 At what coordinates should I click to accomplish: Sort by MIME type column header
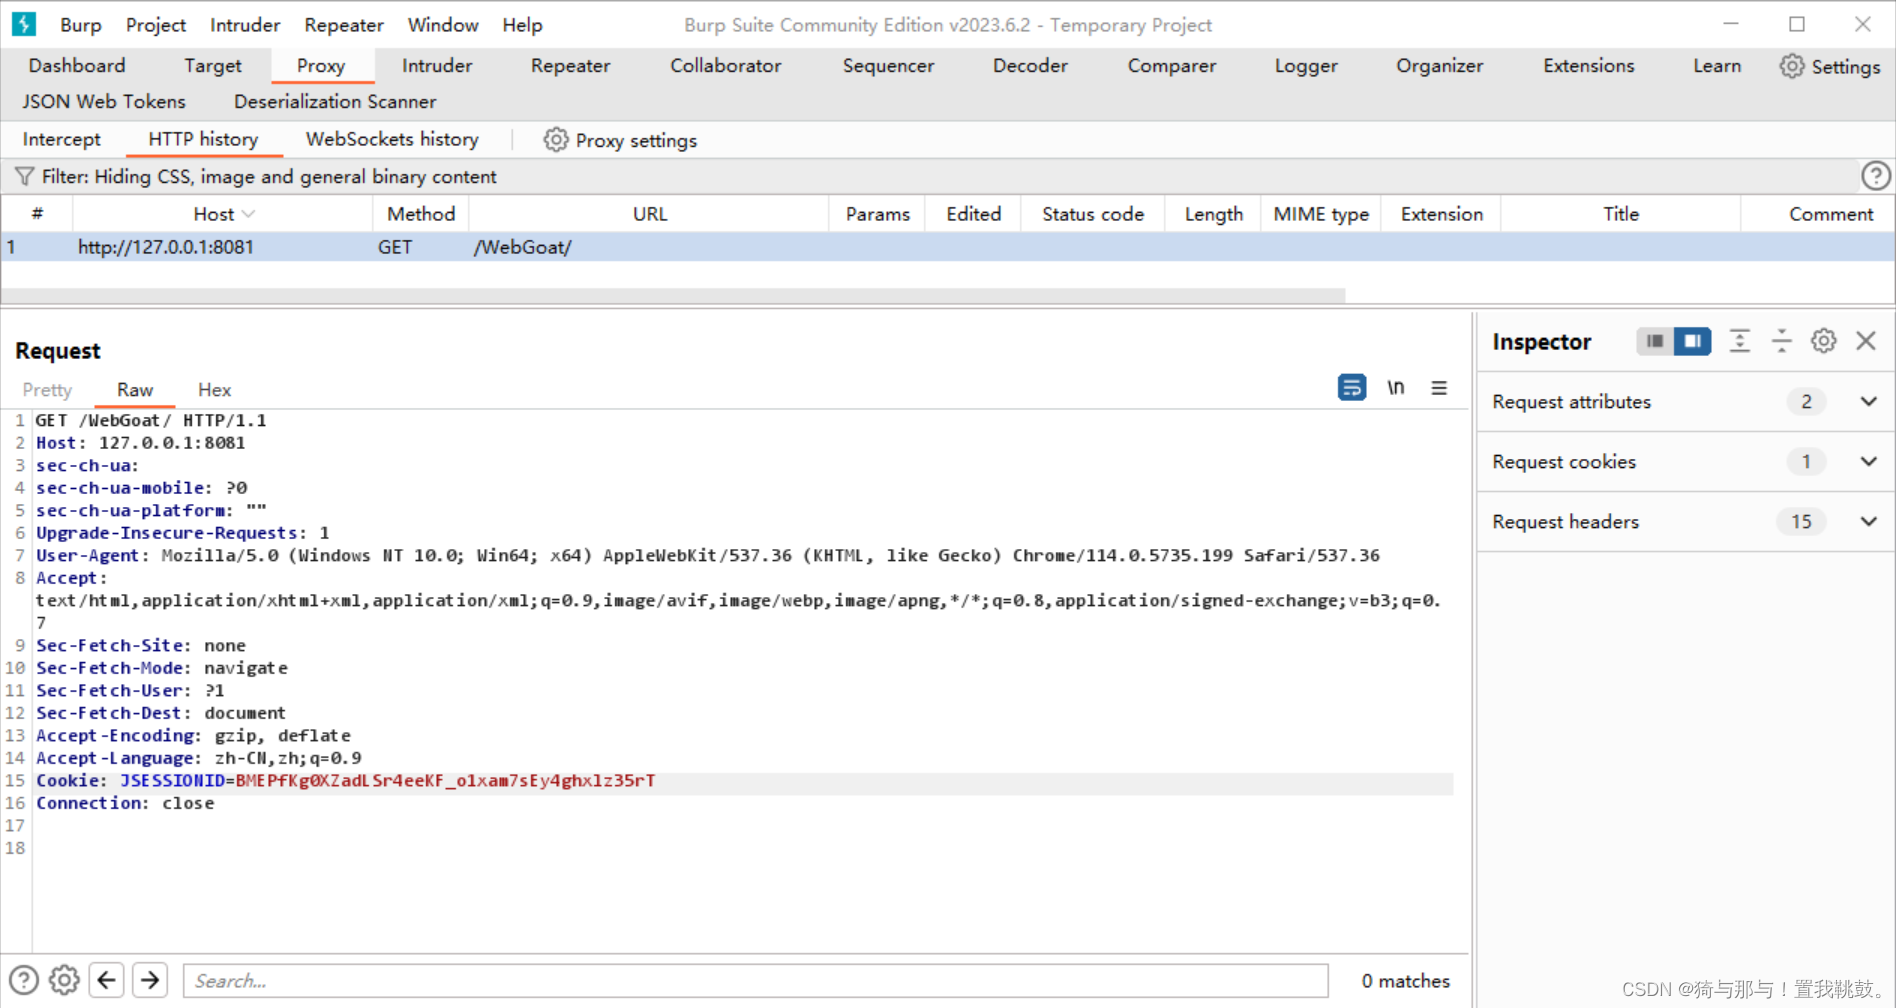click(1321, 214)
